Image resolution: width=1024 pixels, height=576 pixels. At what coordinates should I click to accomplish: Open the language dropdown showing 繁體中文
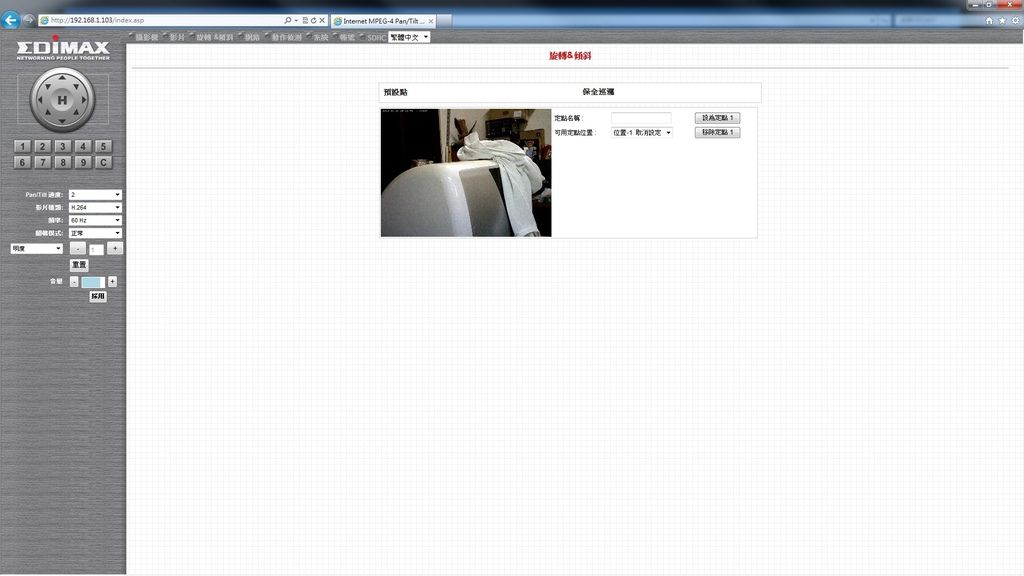click(x=409, y=37)
